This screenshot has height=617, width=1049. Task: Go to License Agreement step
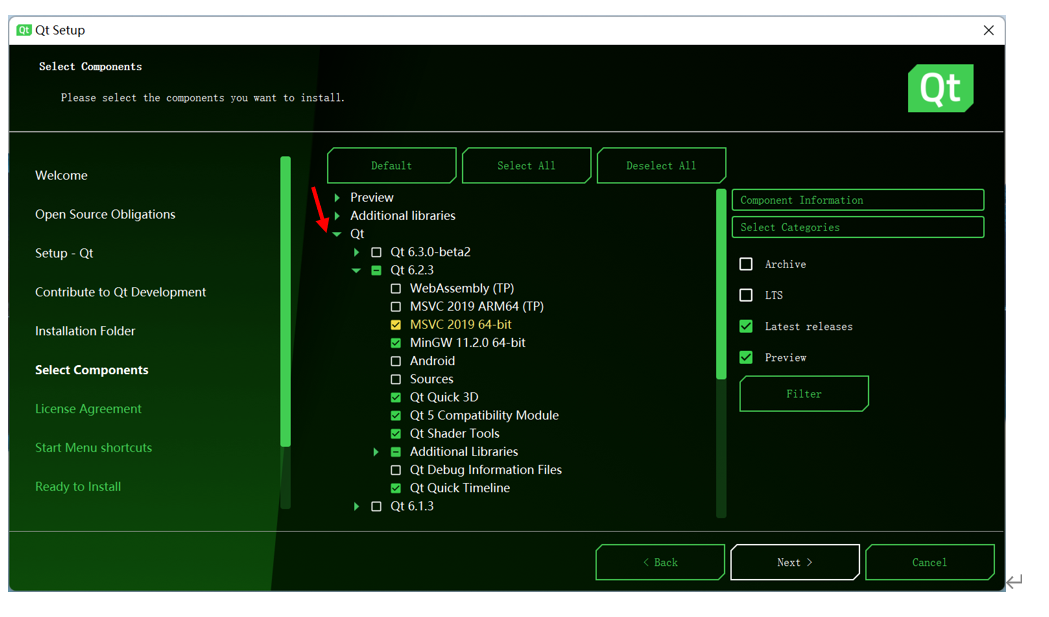click(x=88, y=409)
